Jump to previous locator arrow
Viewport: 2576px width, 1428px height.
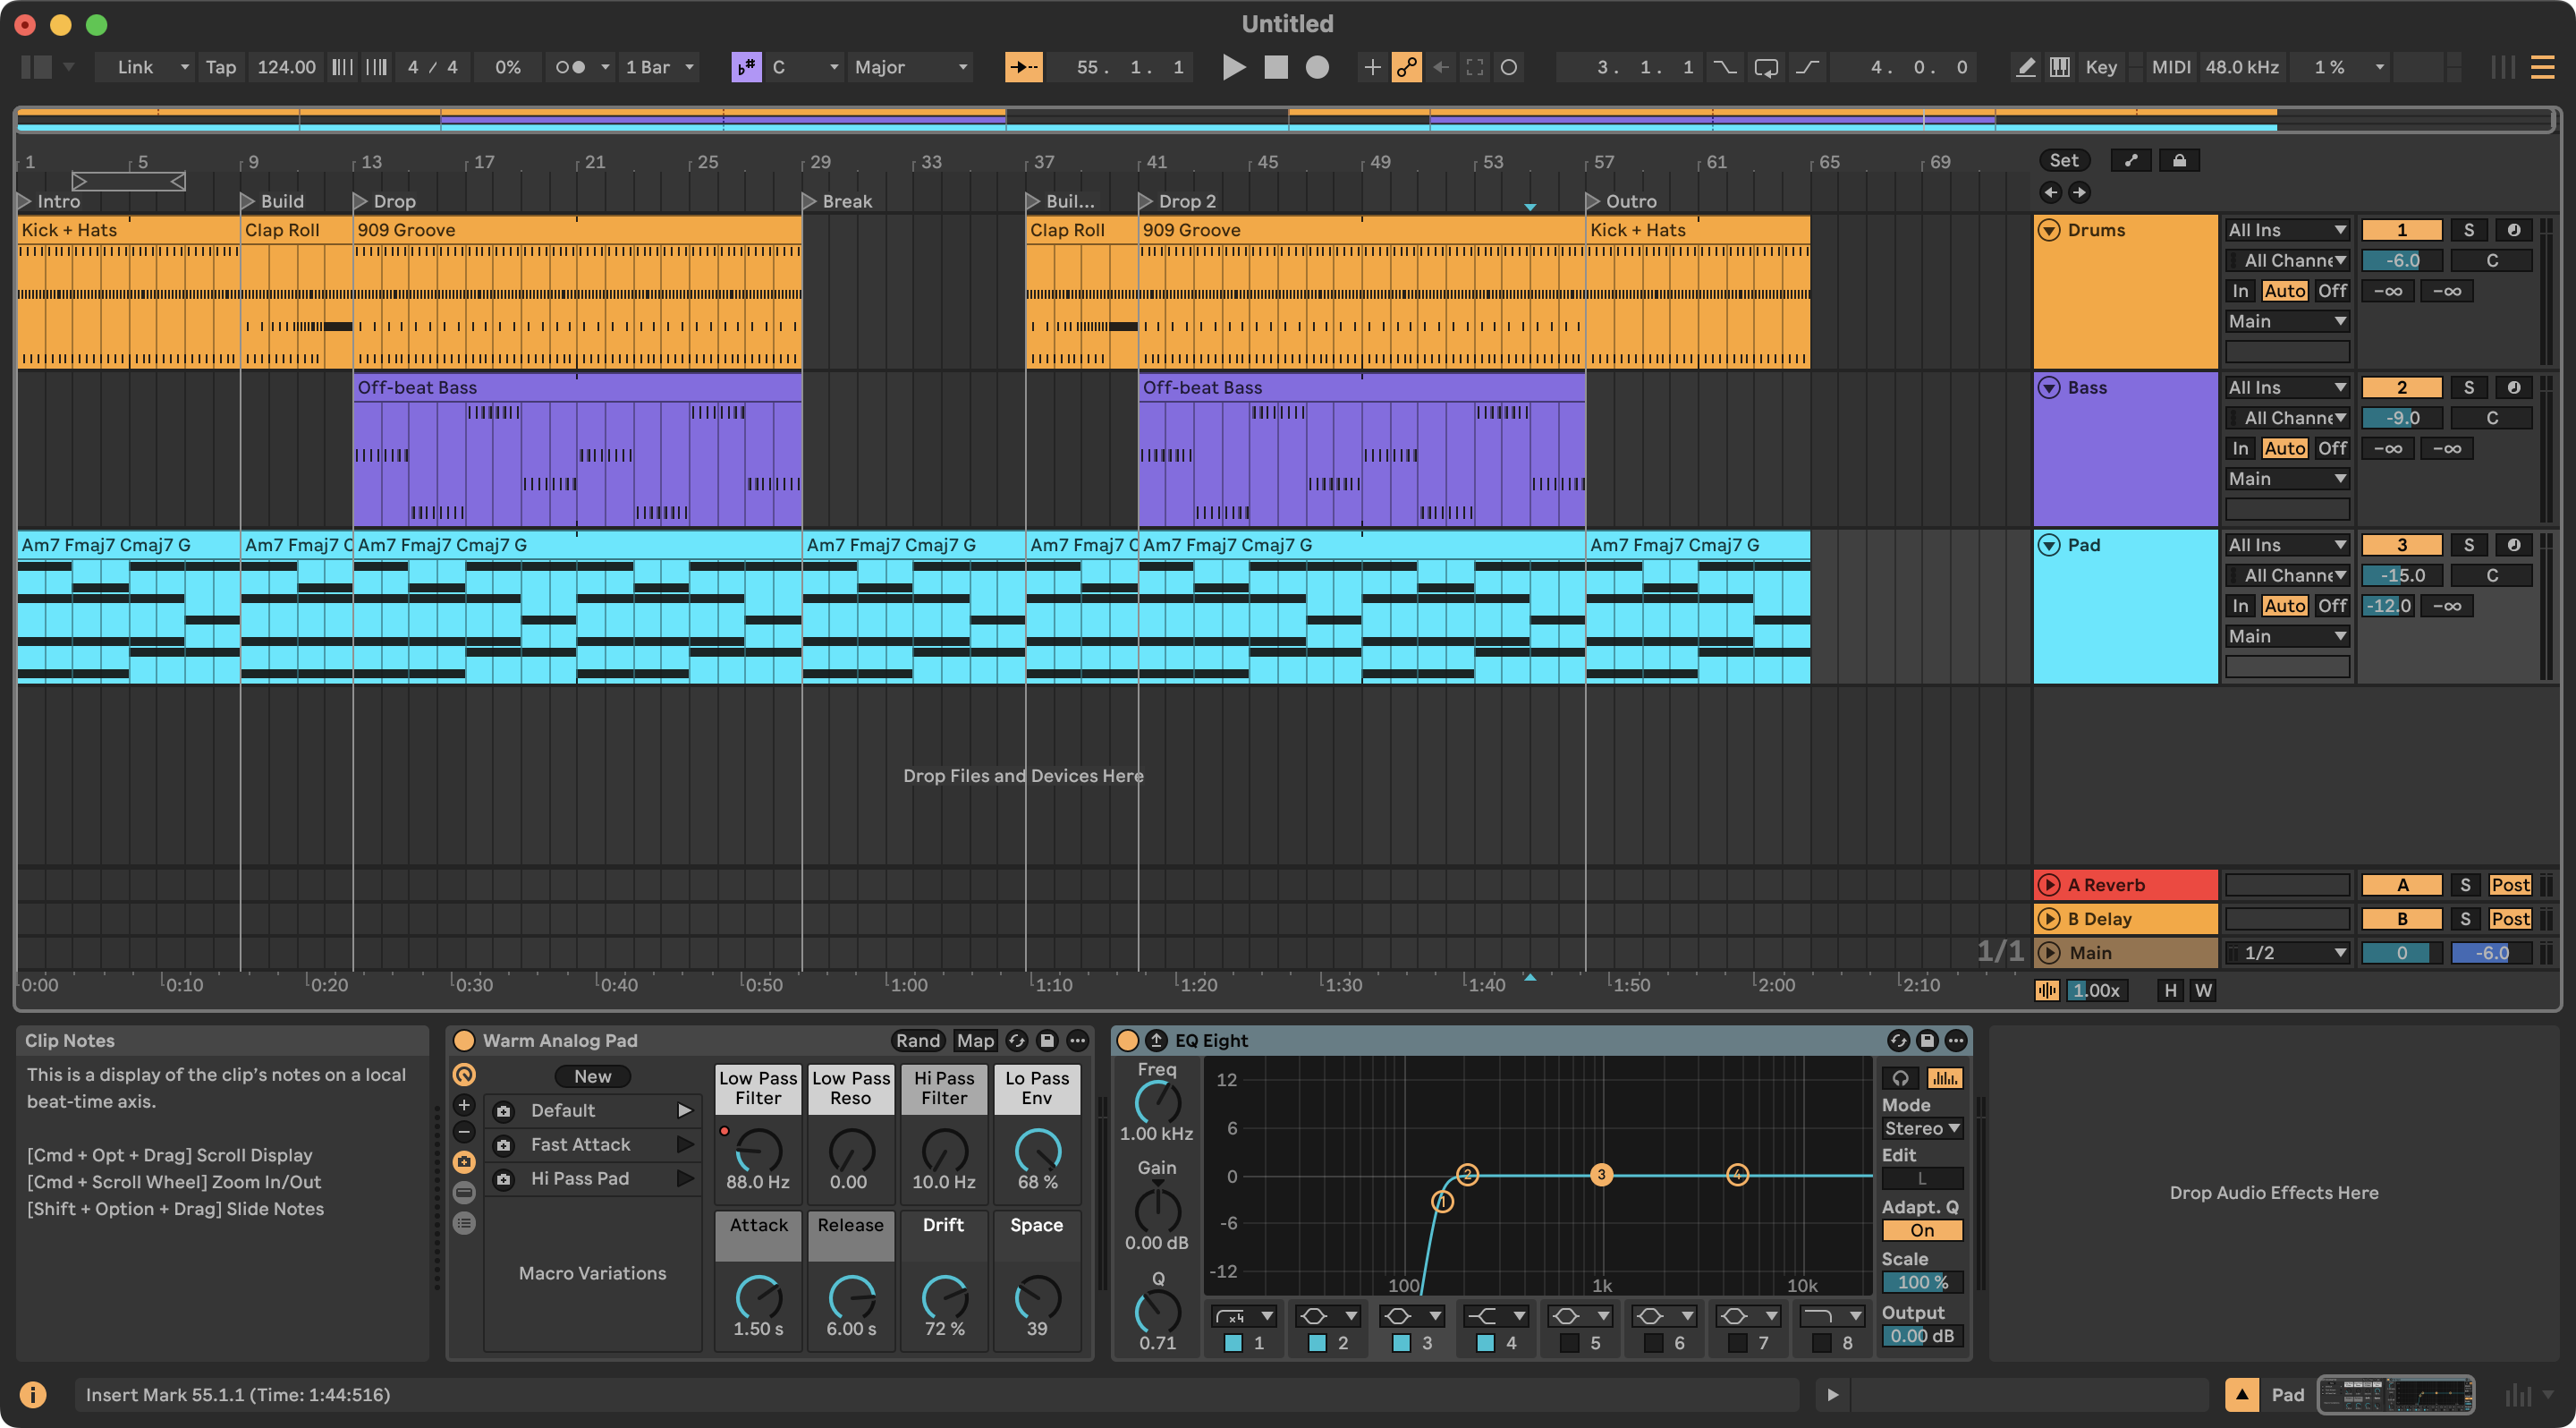coord(2050,192)
